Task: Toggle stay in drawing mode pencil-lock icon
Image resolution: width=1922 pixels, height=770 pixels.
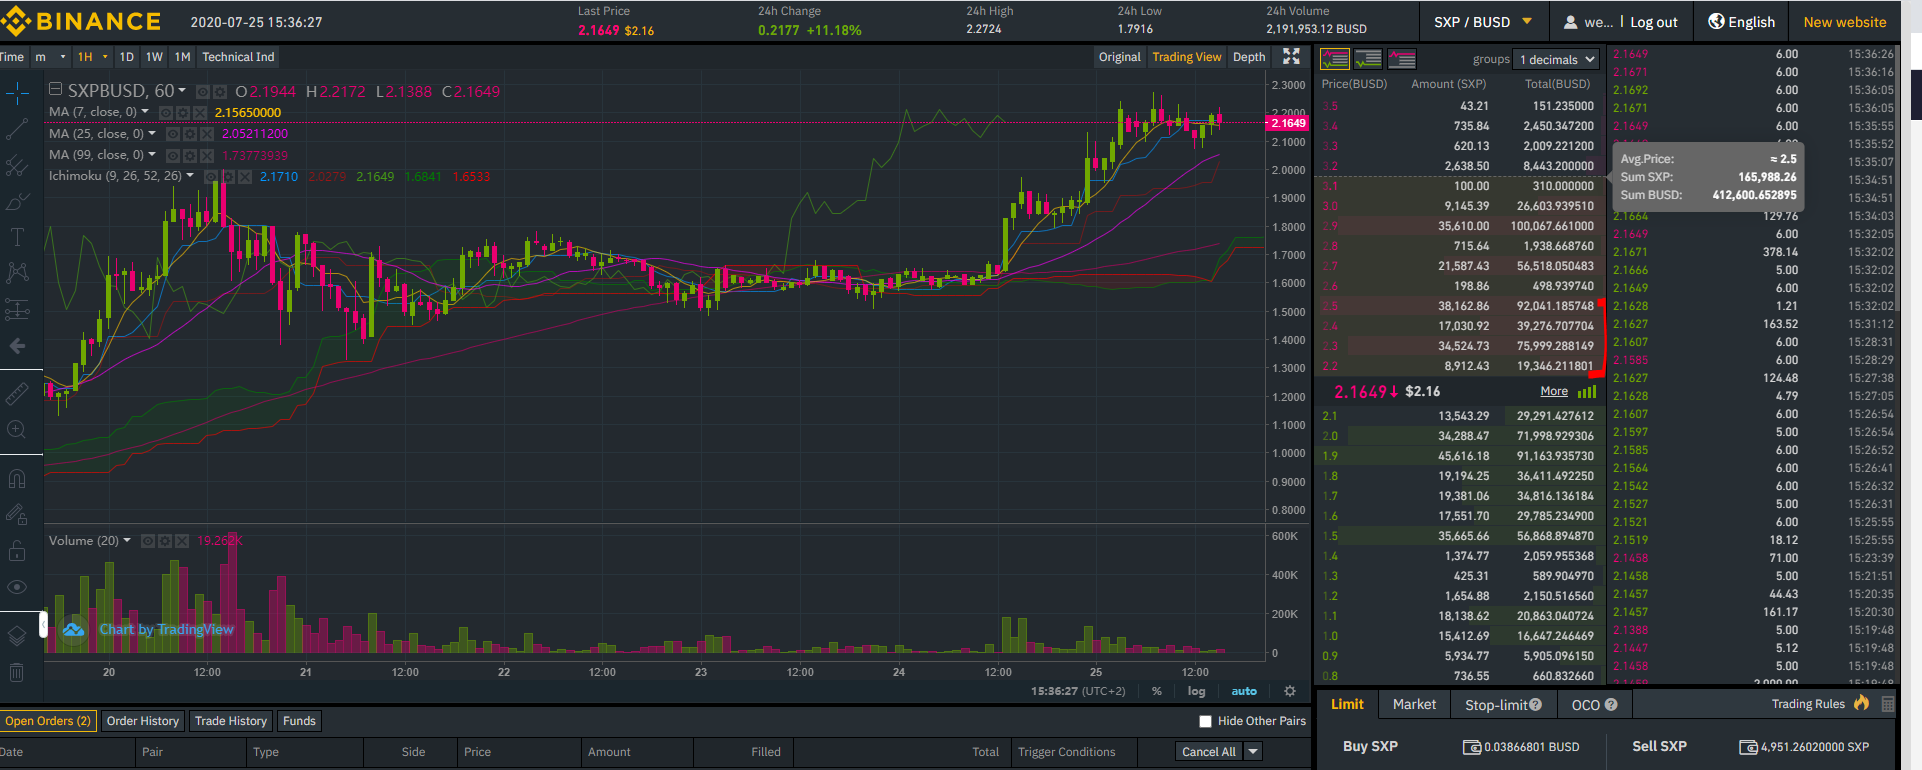Action: [17, 514]
